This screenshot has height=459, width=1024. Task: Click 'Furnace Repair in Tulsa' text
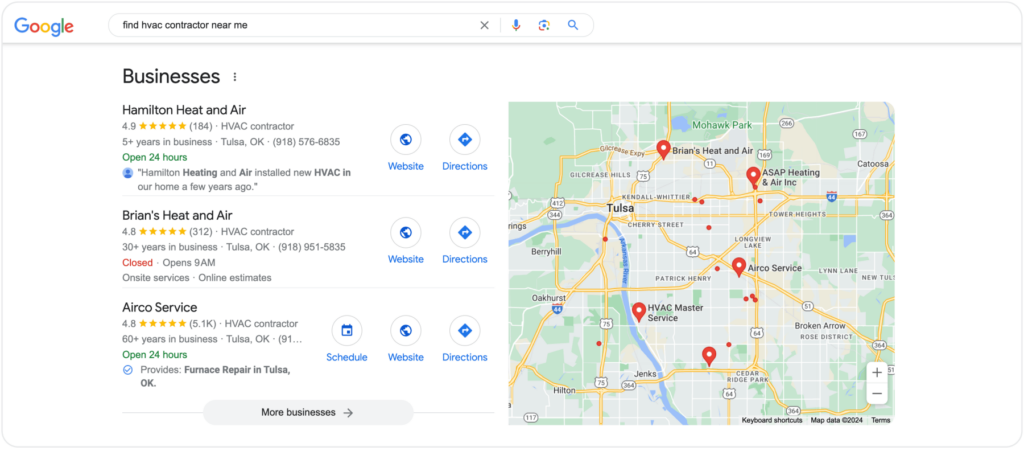237,370
